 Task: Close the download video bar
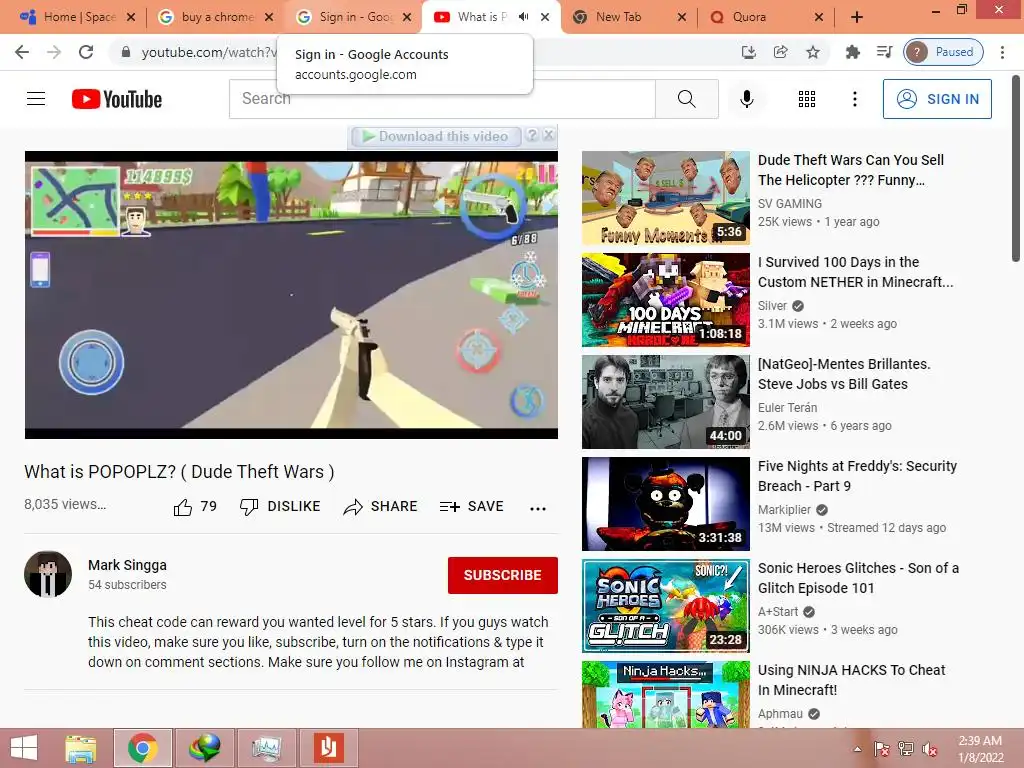[x=549, y=135]
